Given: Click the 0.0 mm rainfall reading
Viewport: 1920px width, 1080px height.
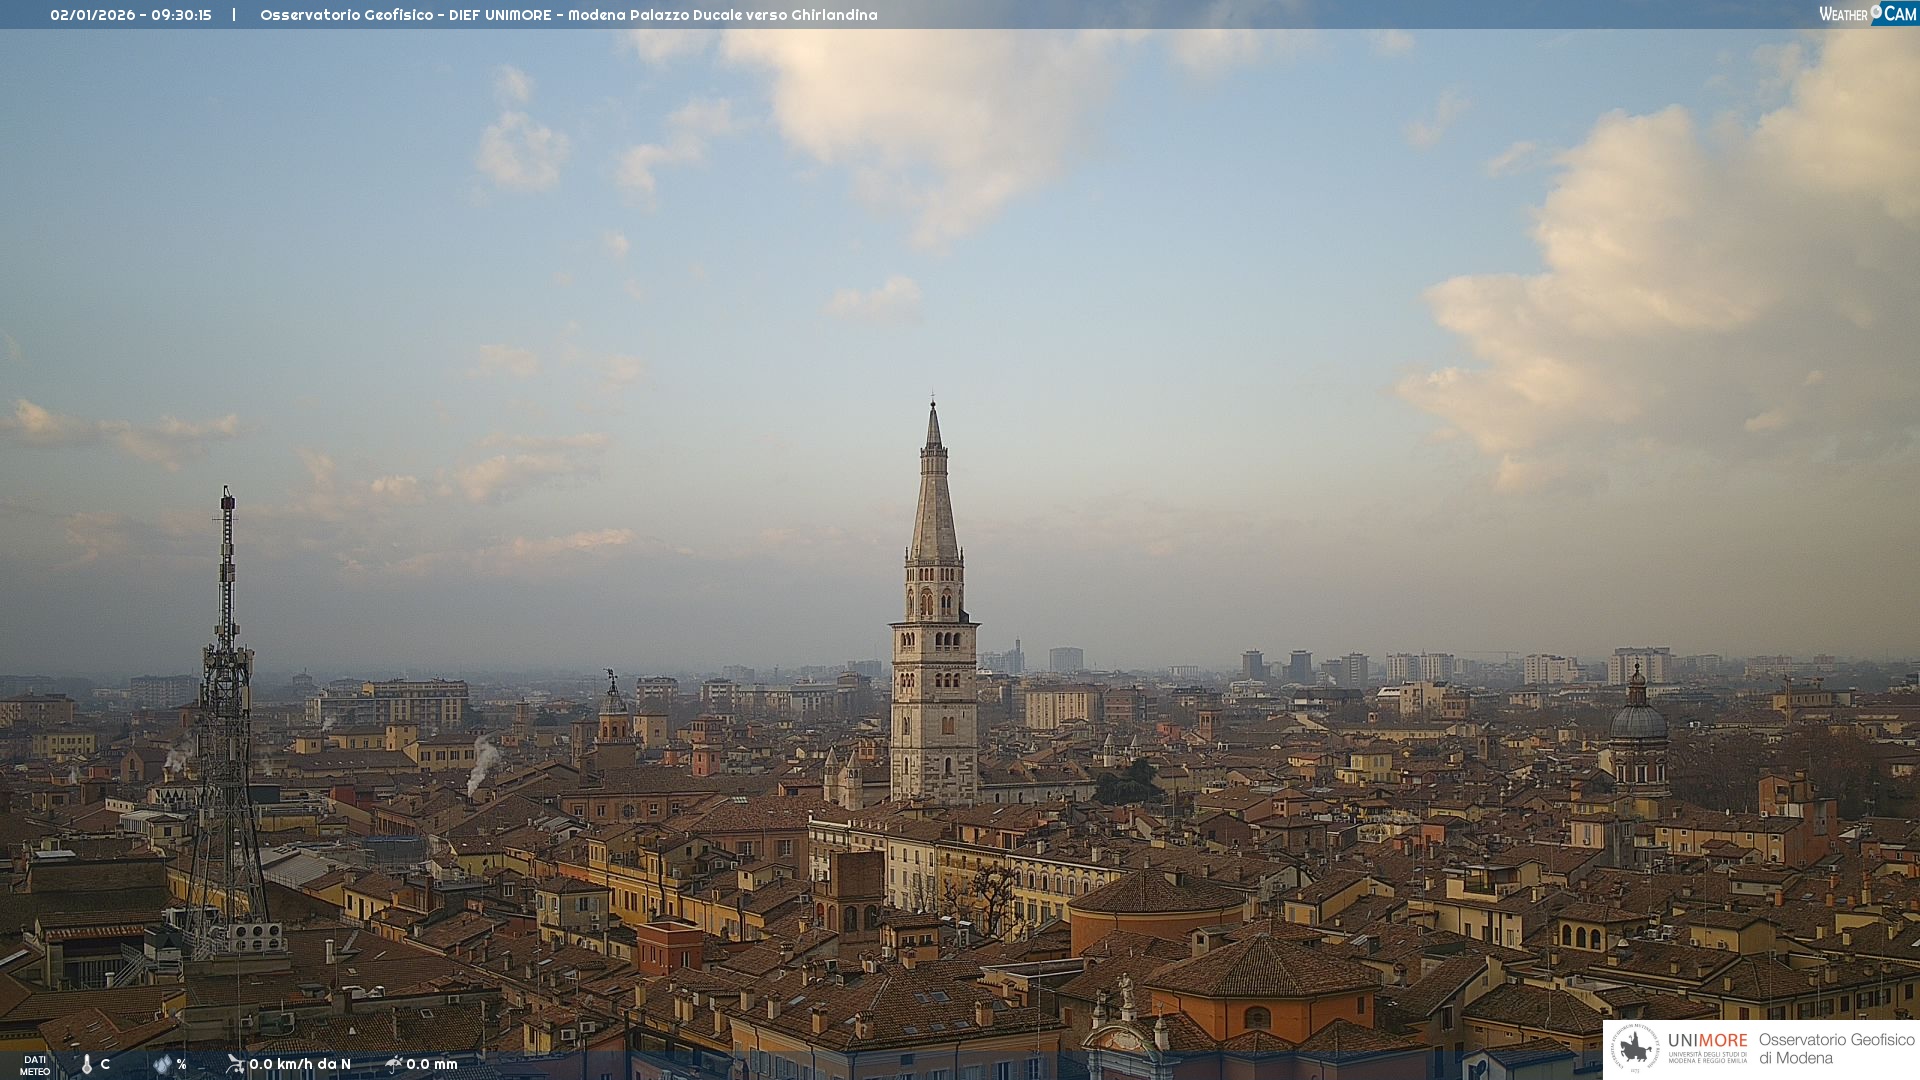Looking at the screenshot, I should 432,1064.
